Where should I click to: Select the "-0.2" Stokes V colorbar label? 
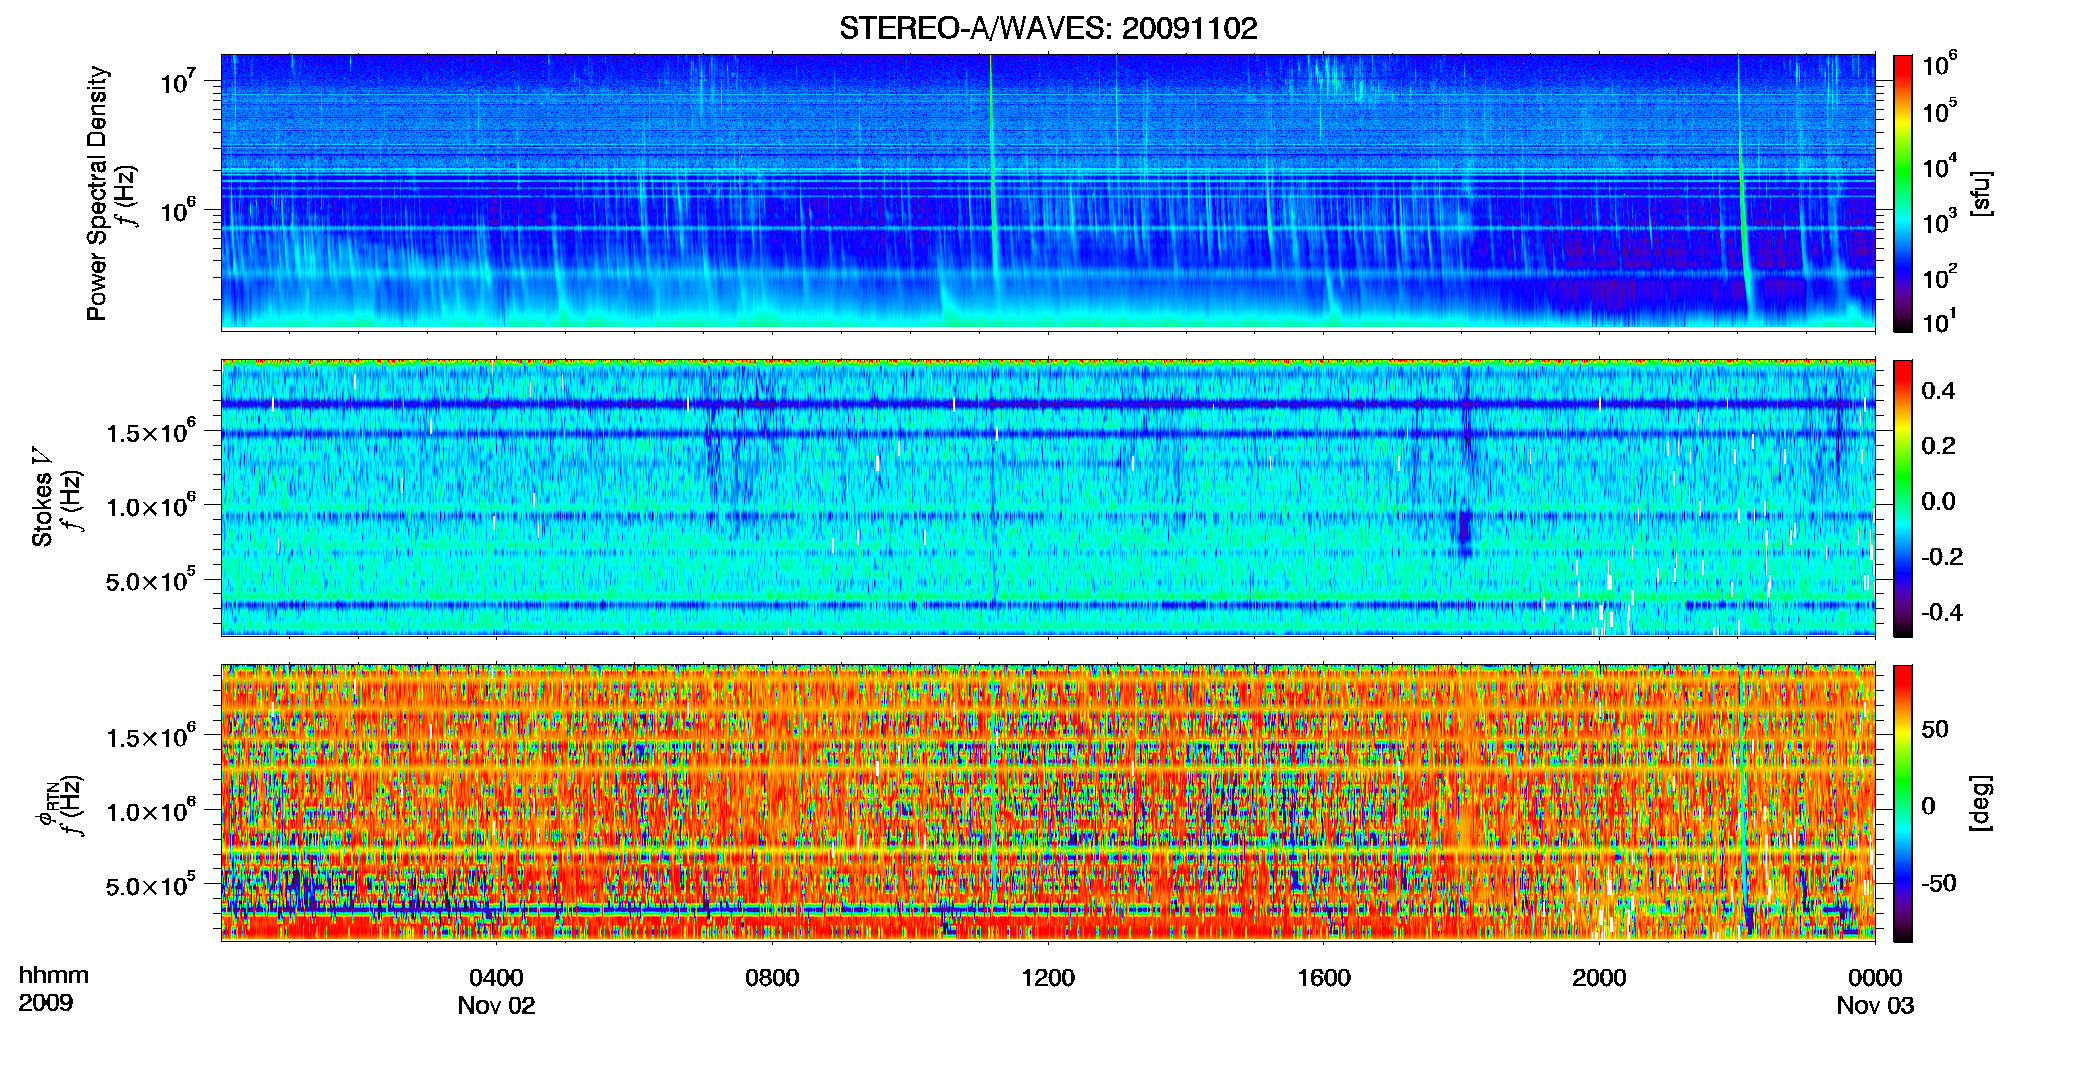pos(1942,556)
